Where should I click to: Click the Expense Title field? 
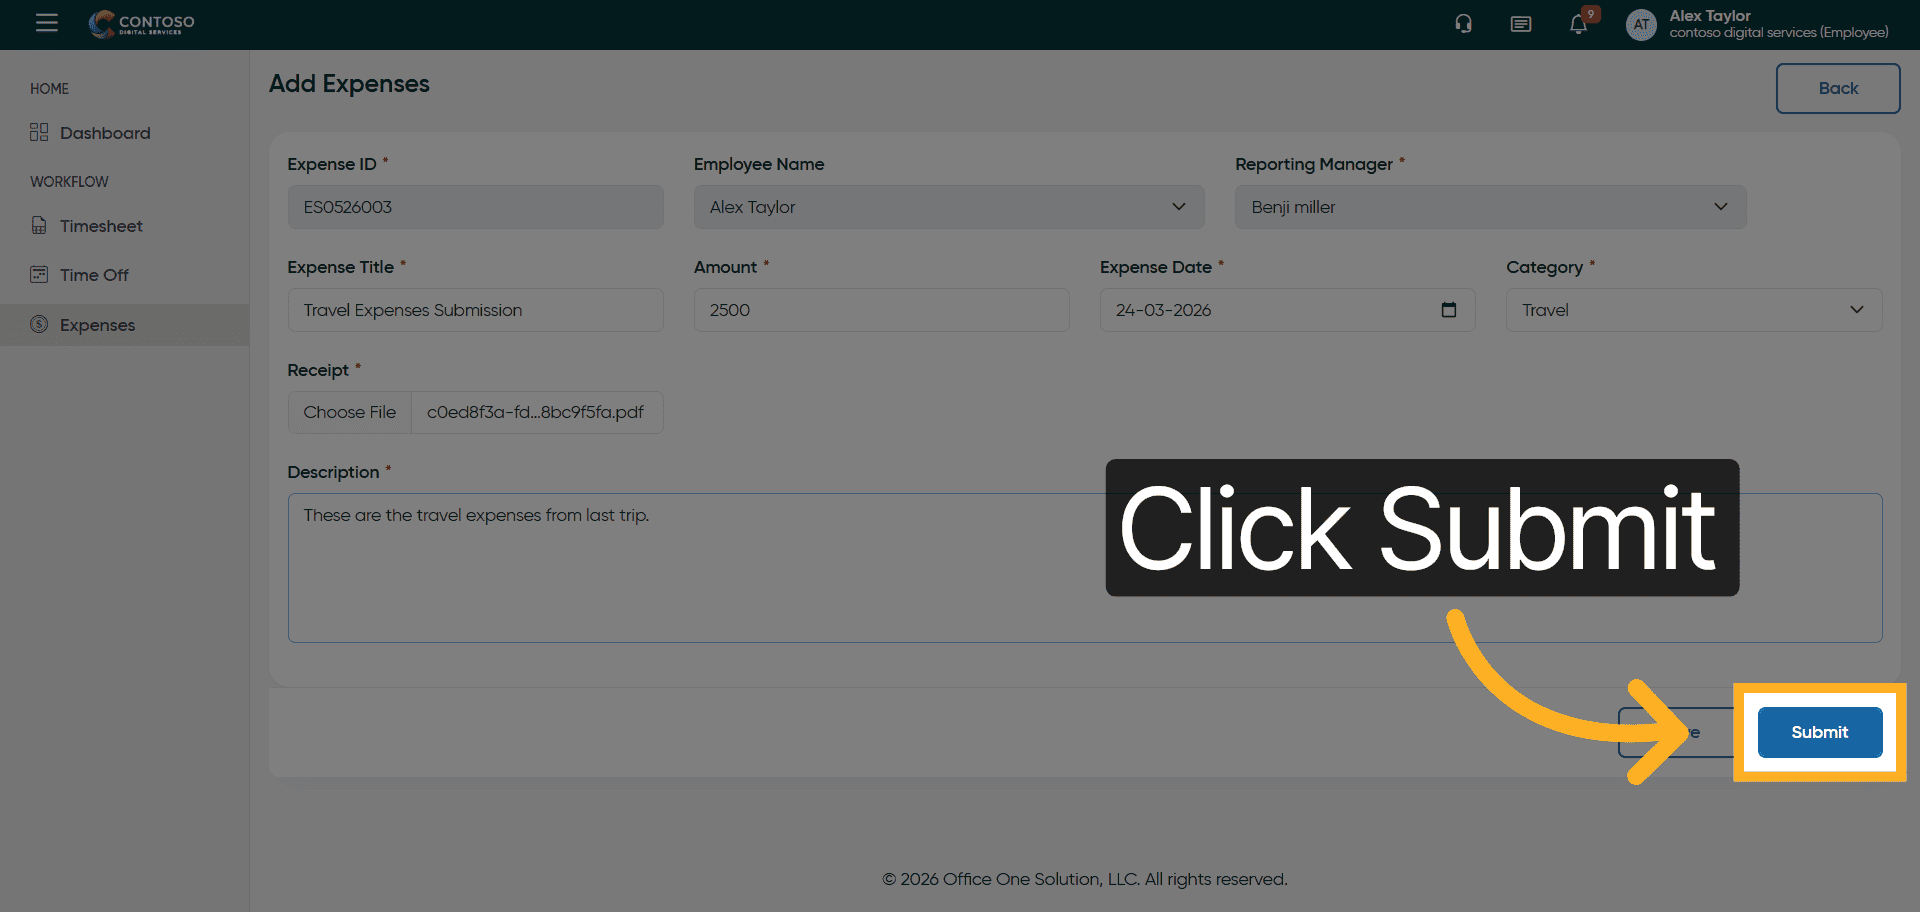(475, 310)
